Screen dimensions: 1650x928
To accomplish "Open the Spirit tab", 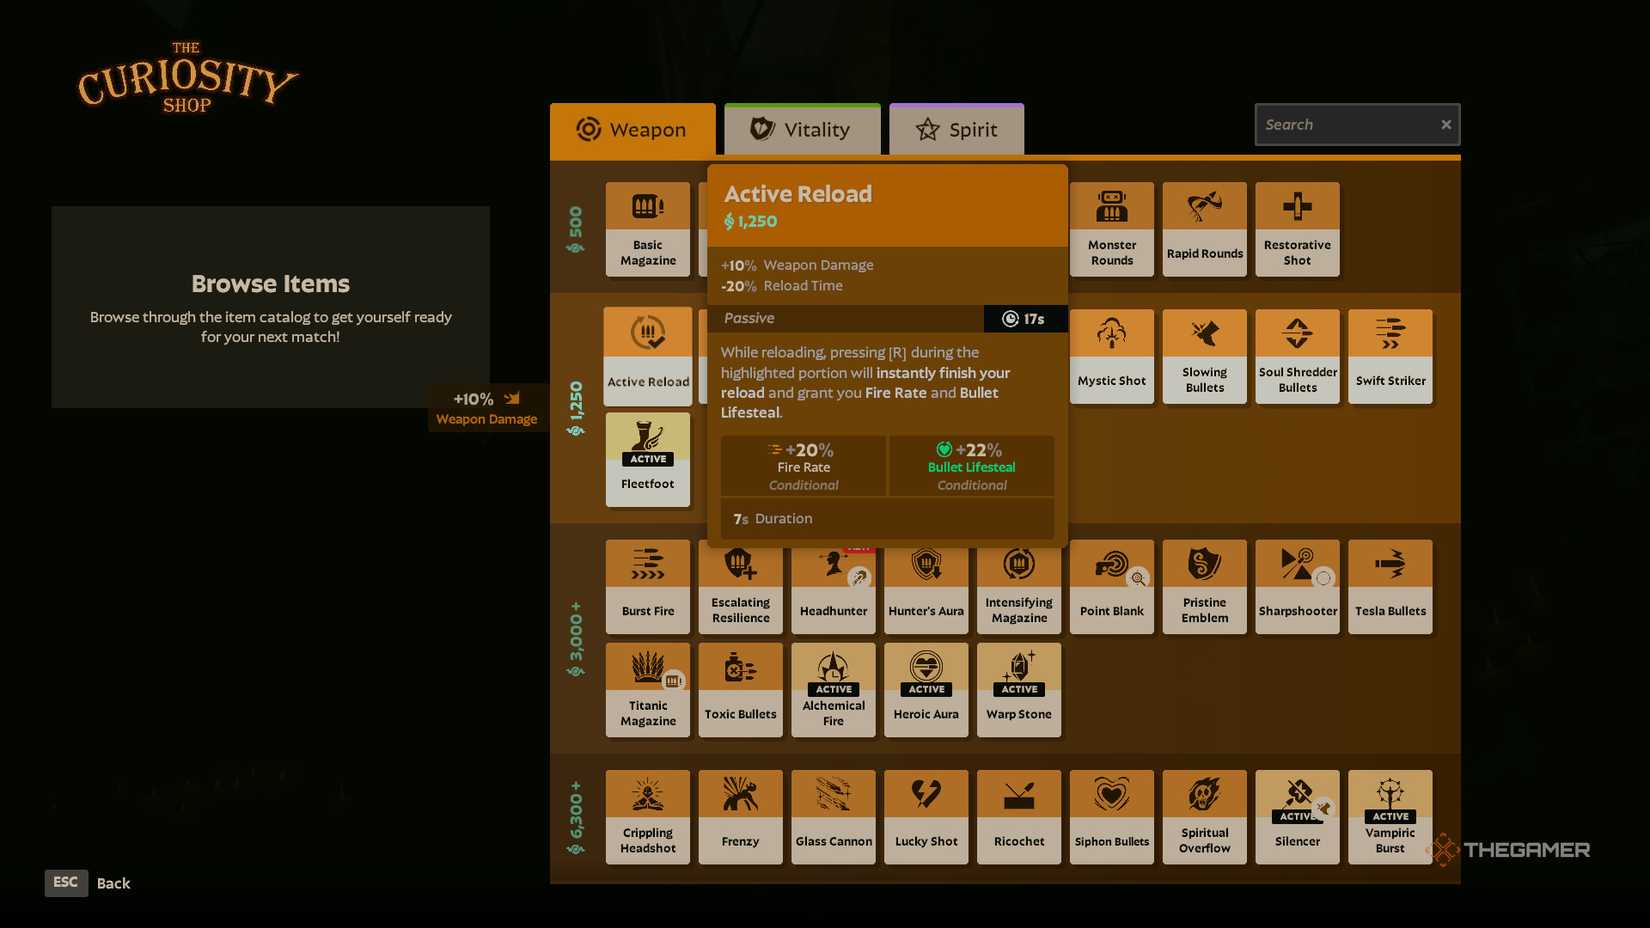I will (x=956, y=130).
